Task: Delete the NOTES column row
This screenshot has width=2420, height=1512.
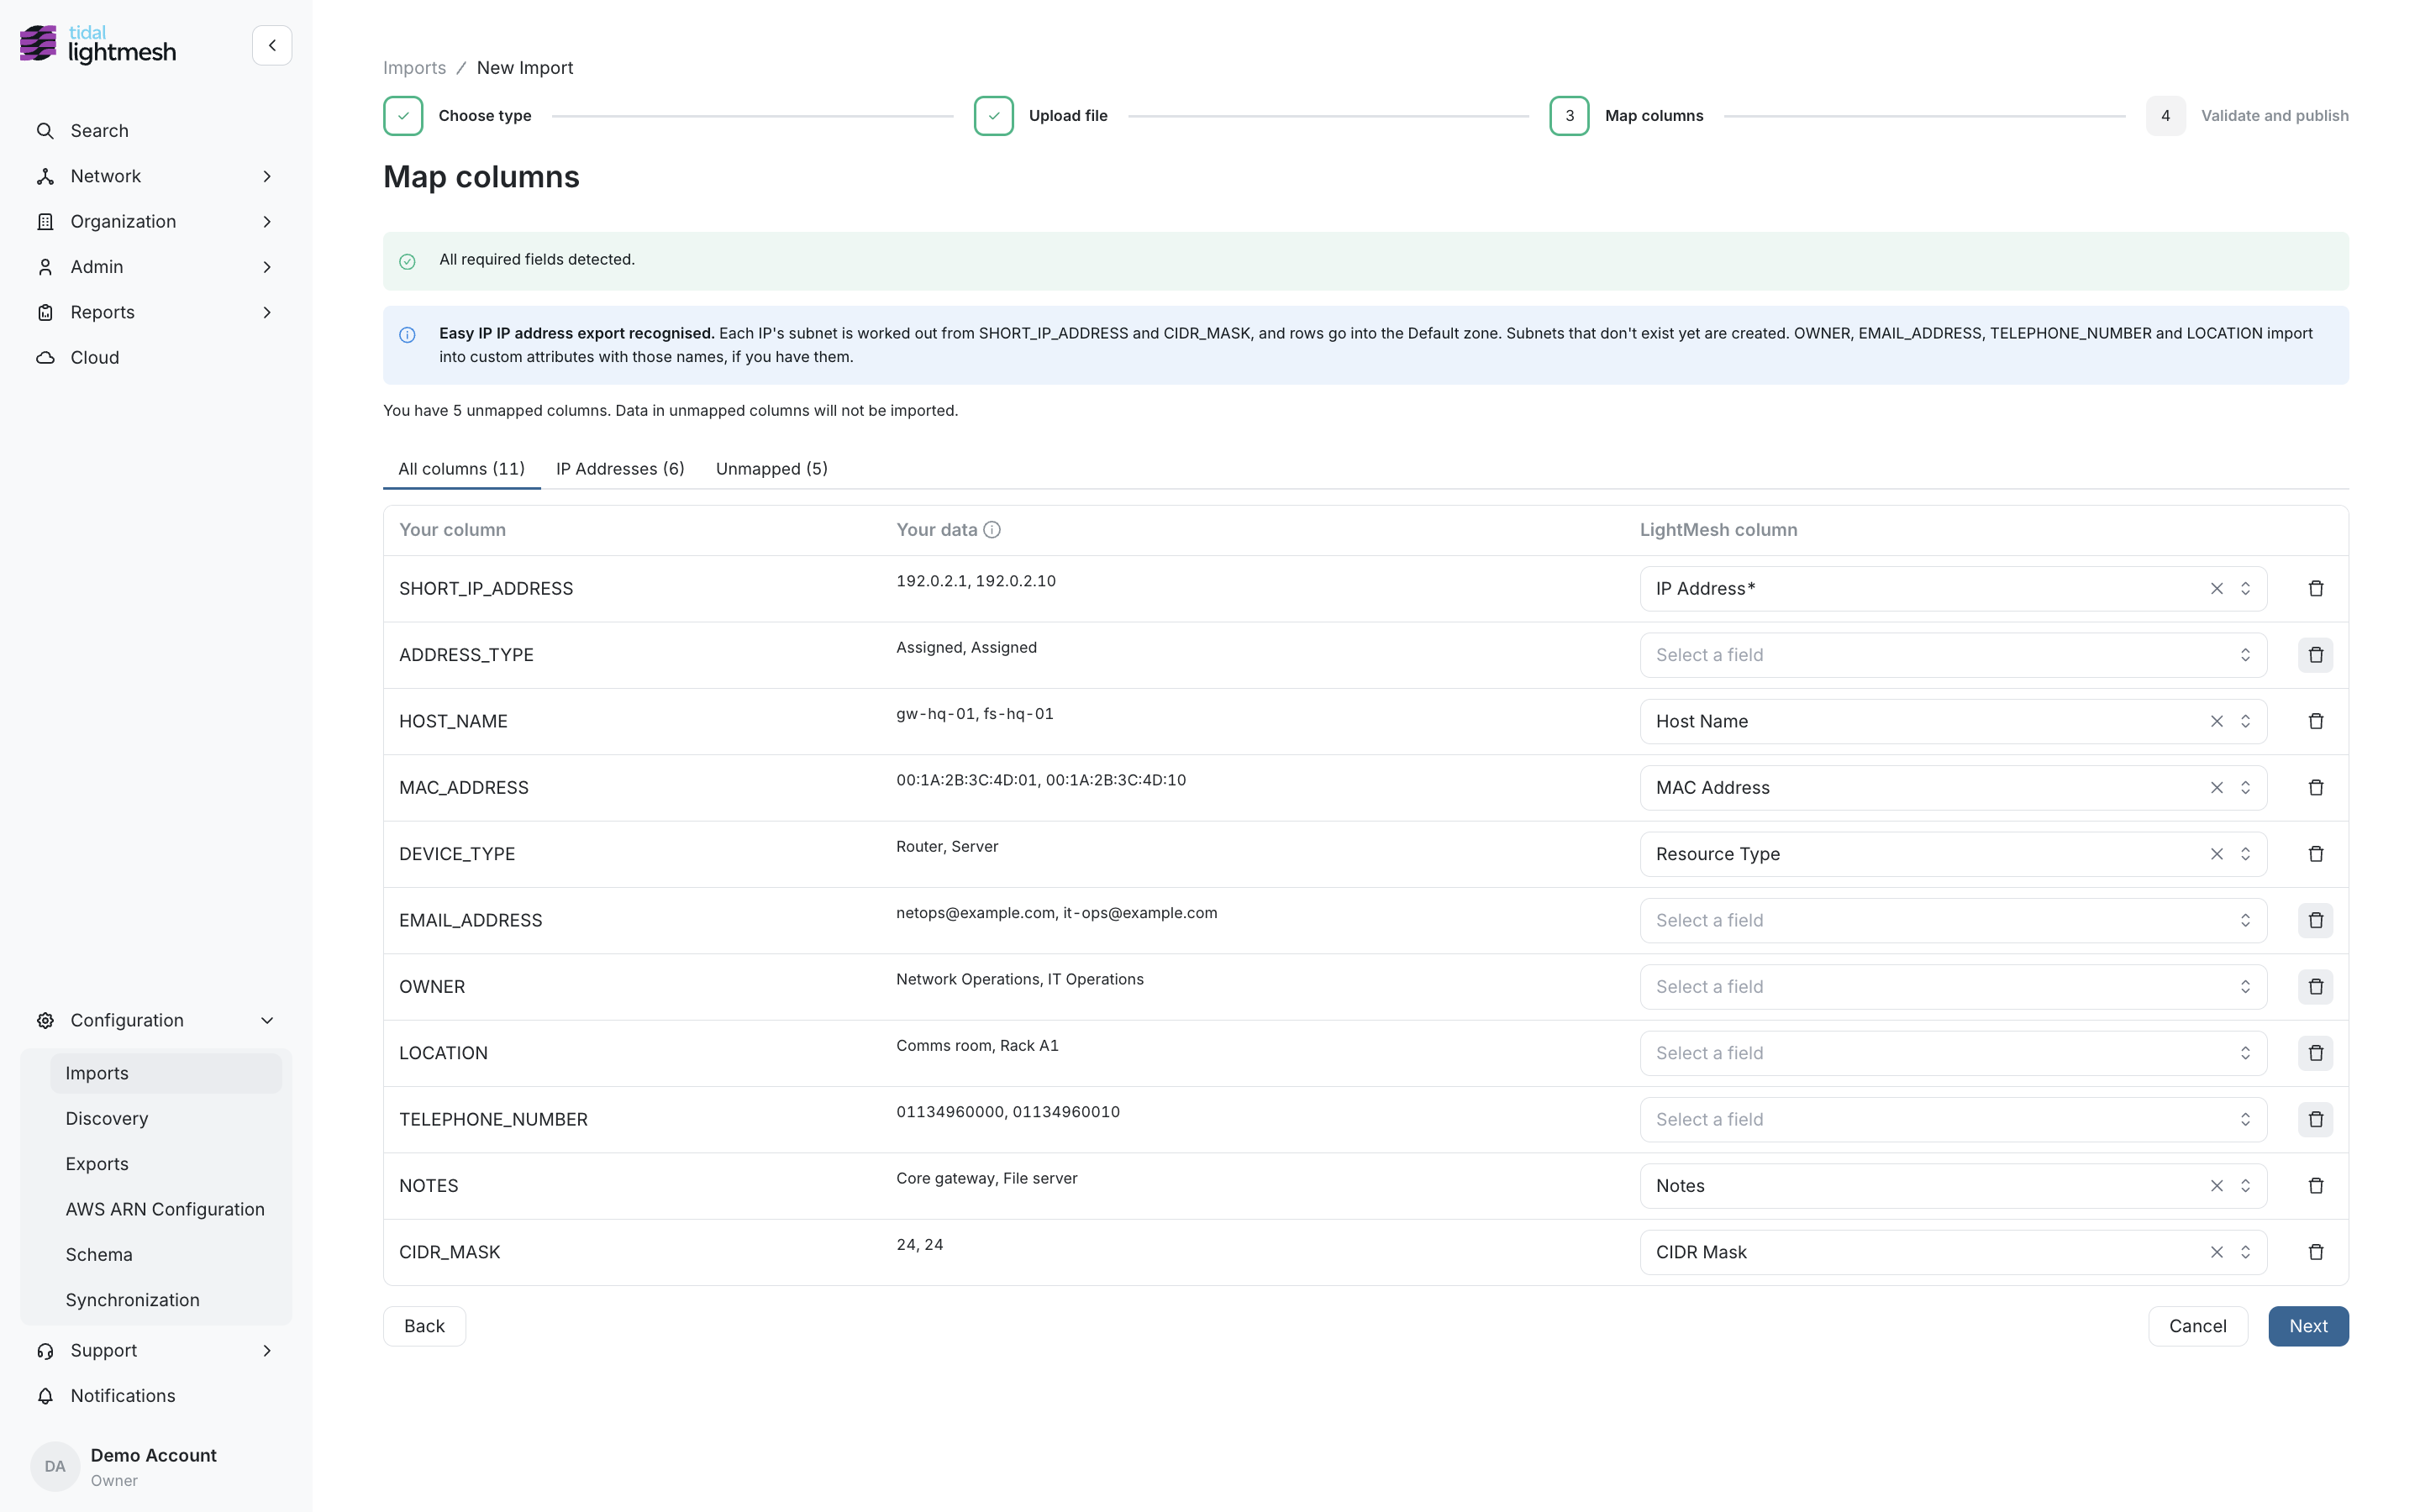Action: [2315, 1185]
